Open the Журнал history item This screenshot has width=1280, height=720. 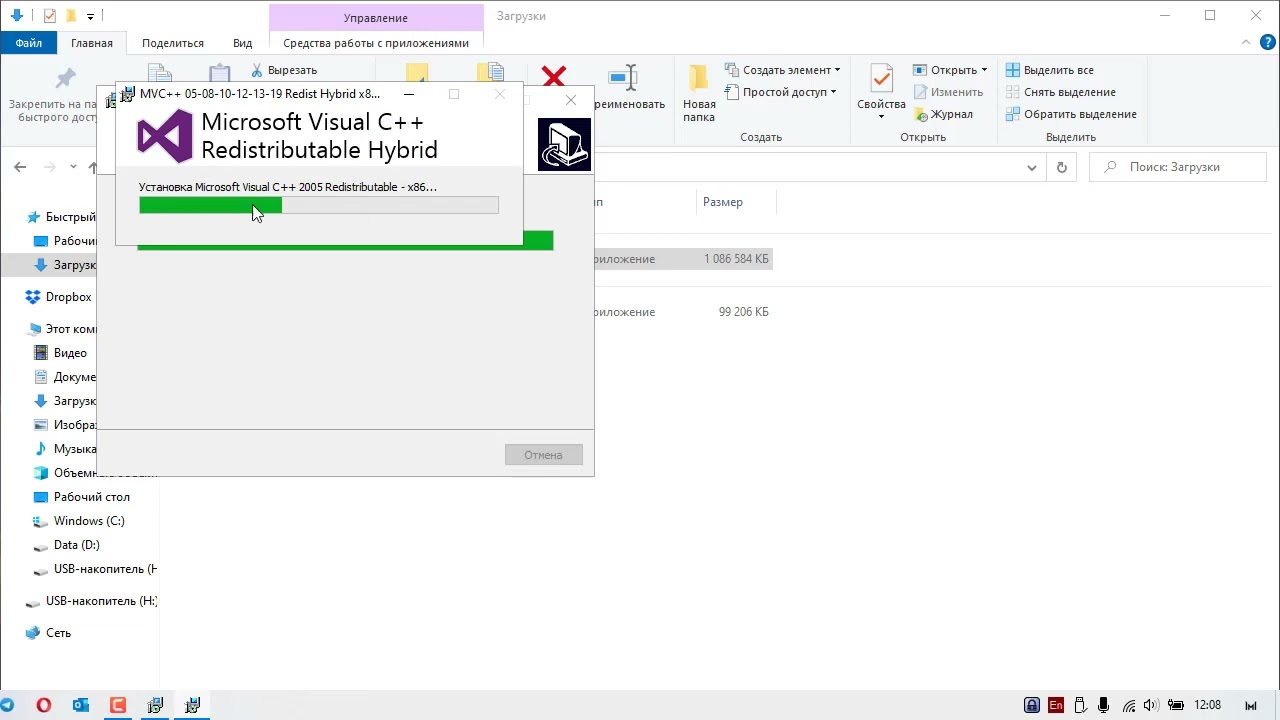pos(943,114)
